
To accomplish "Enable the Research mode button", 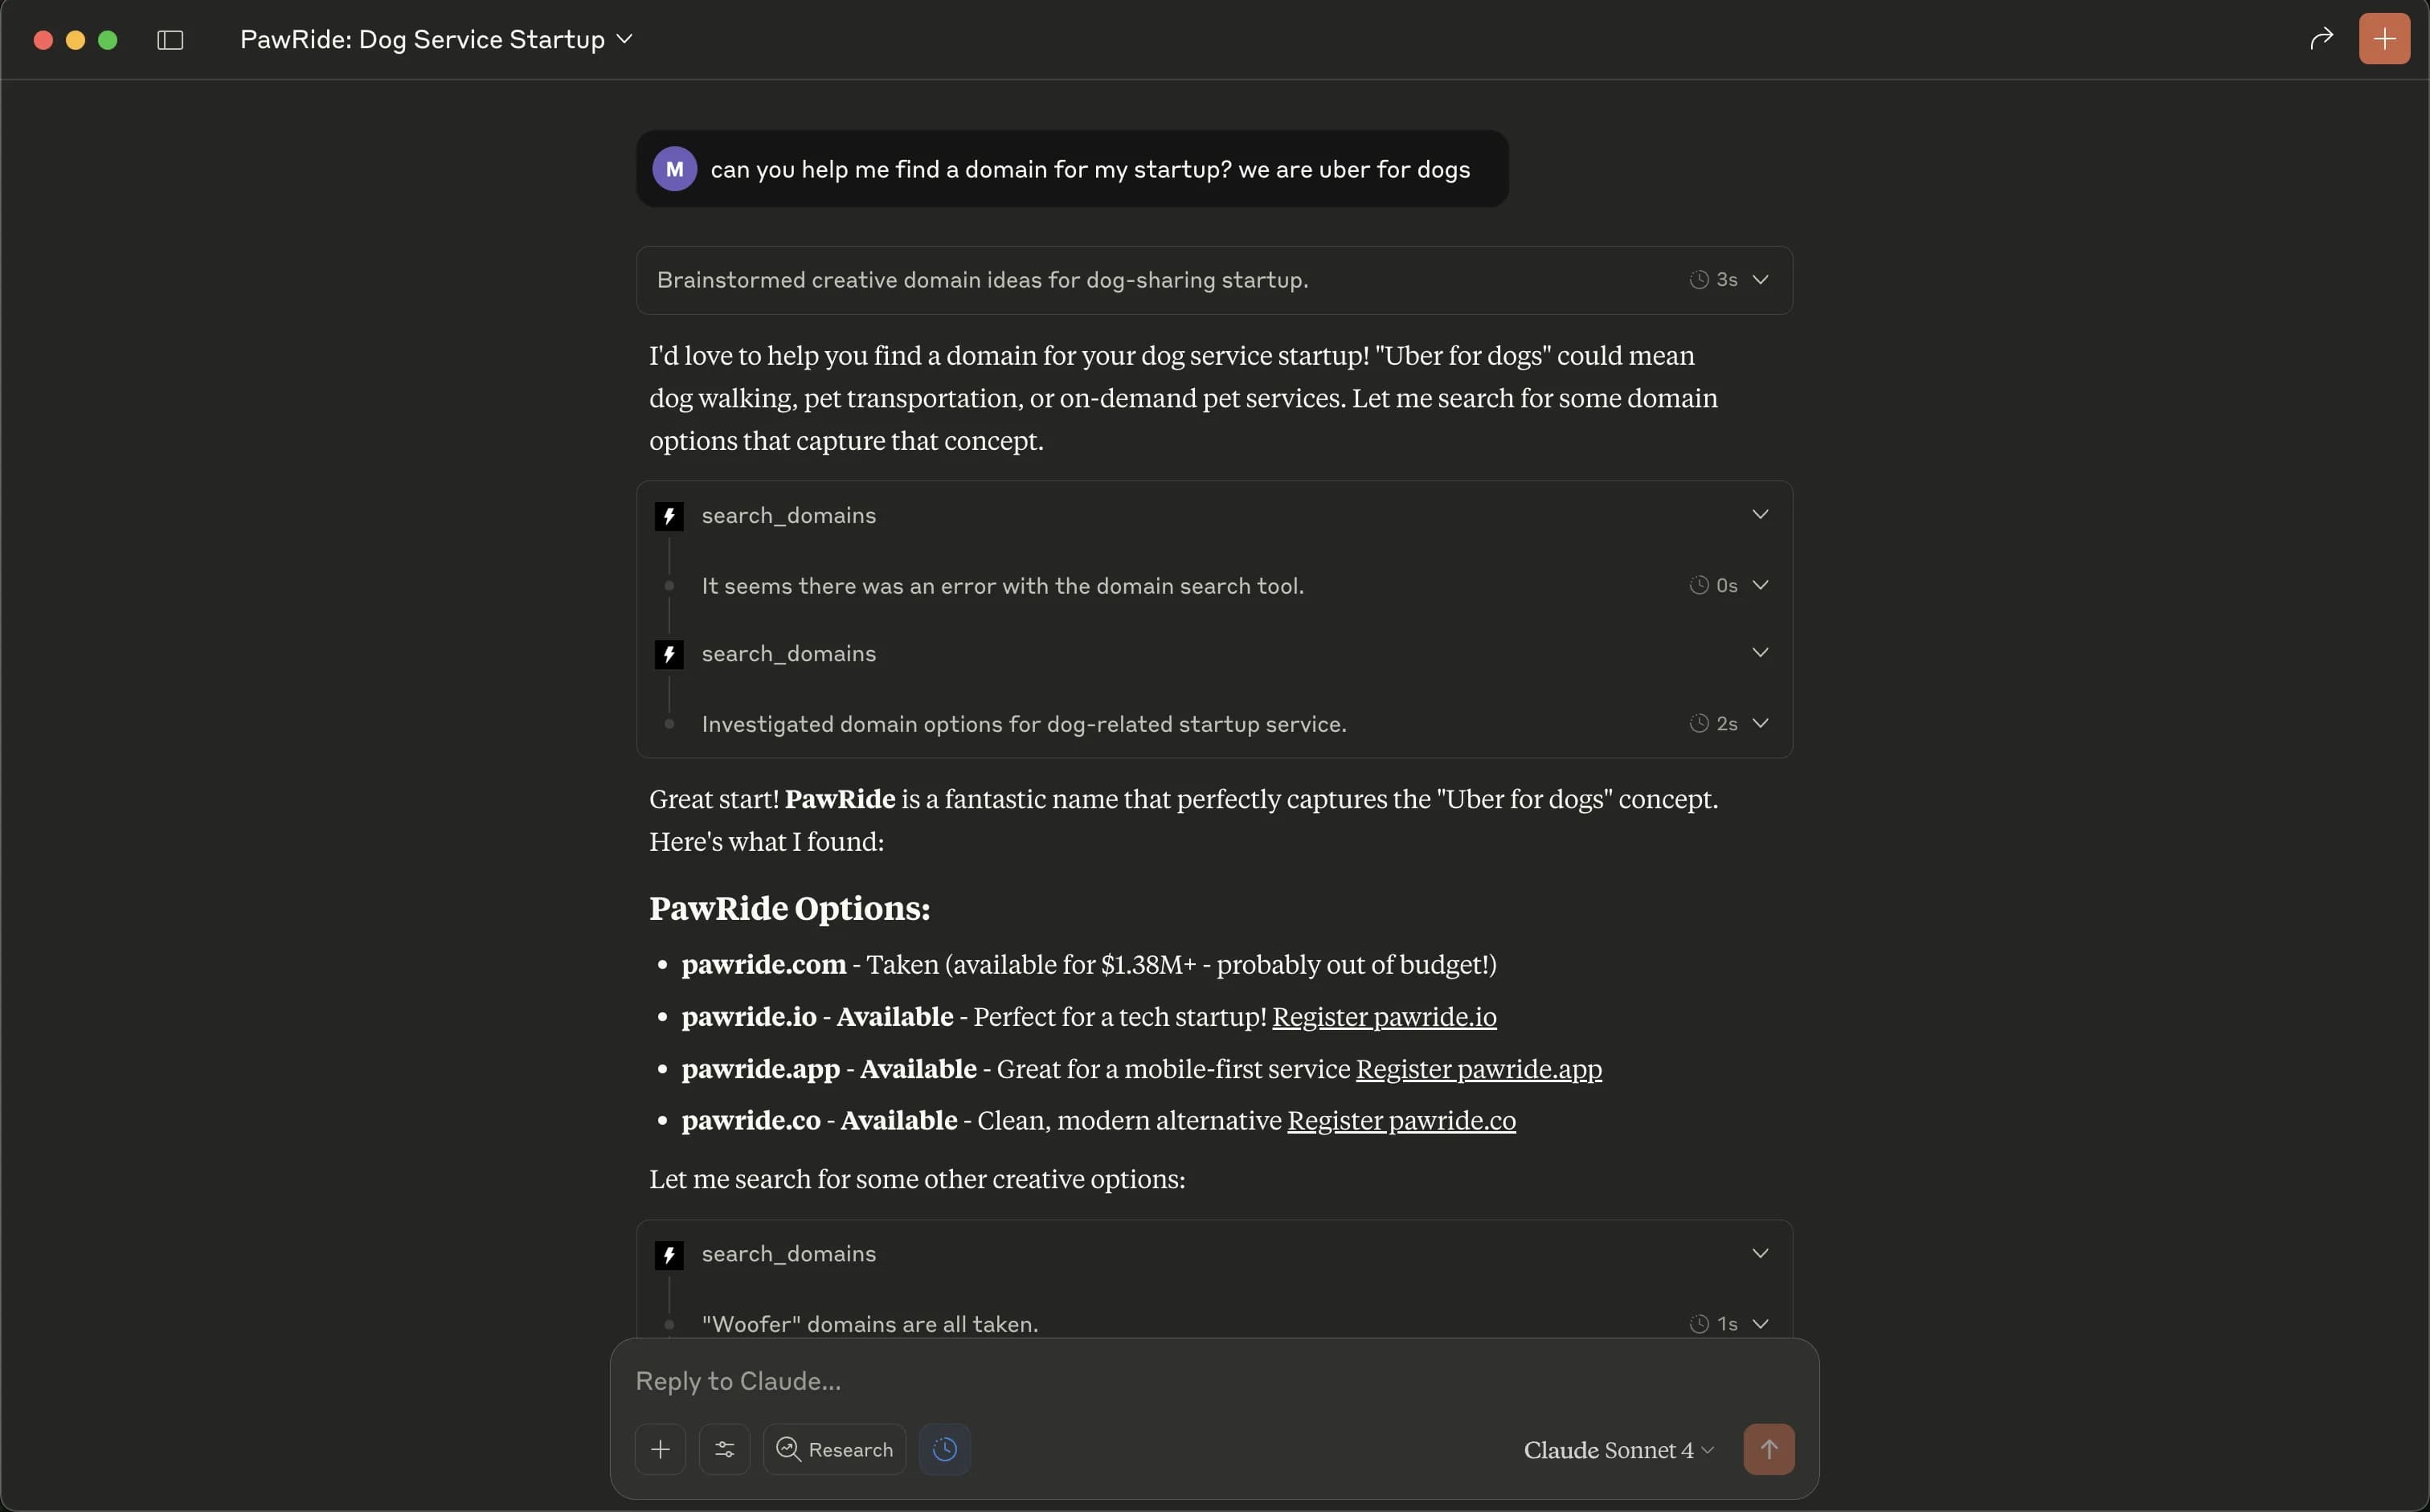I will pos(834,1449).
